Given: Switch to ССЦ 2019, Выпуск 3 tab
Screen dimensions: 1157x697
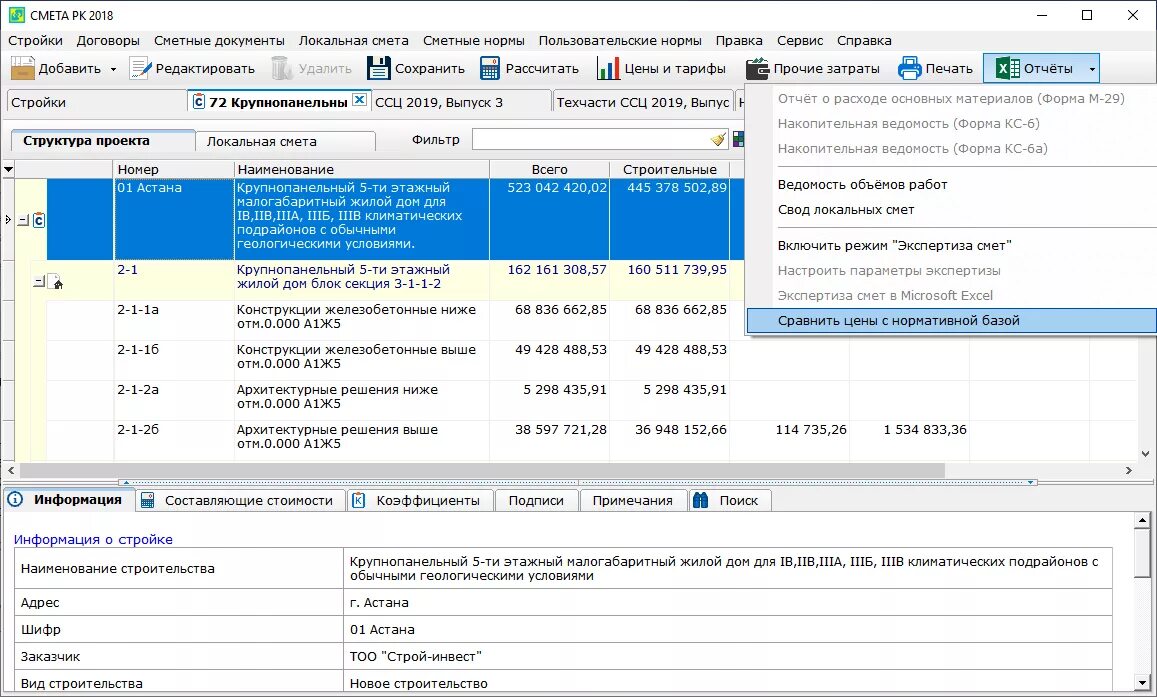Looking at the screenshot, I should pos(460,103).
